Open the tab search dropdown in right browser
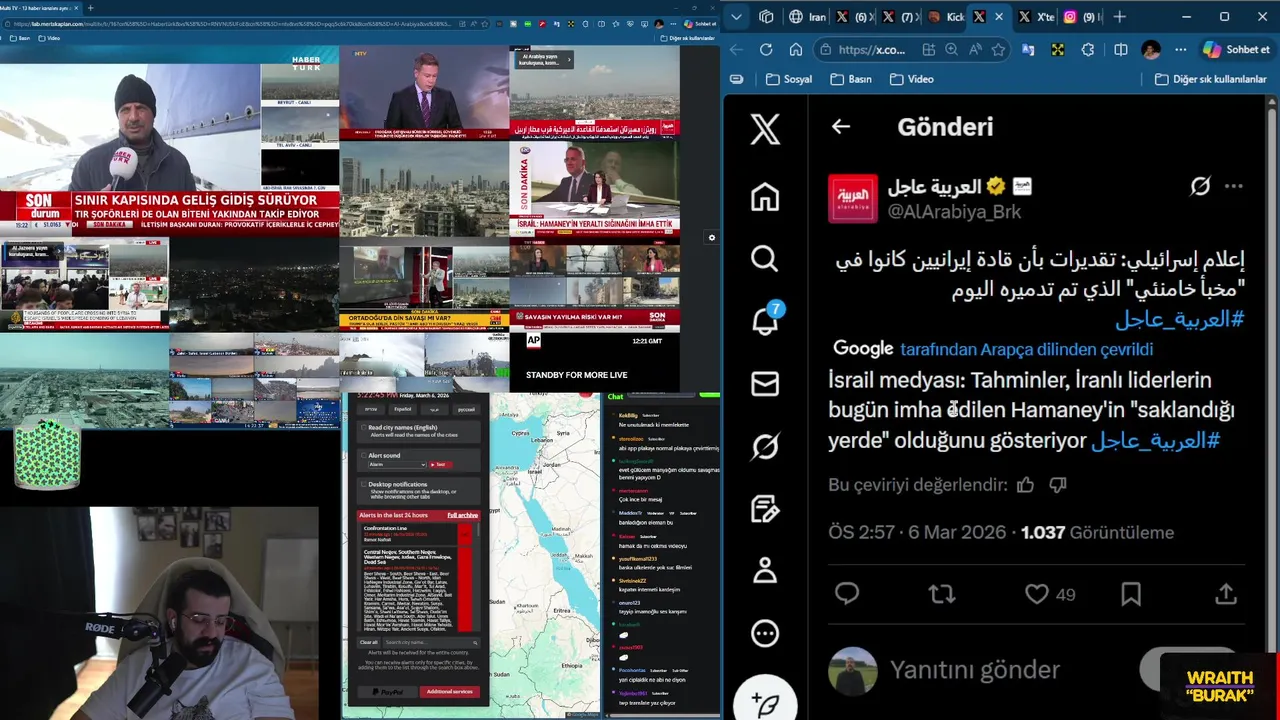 click(736, 16)
